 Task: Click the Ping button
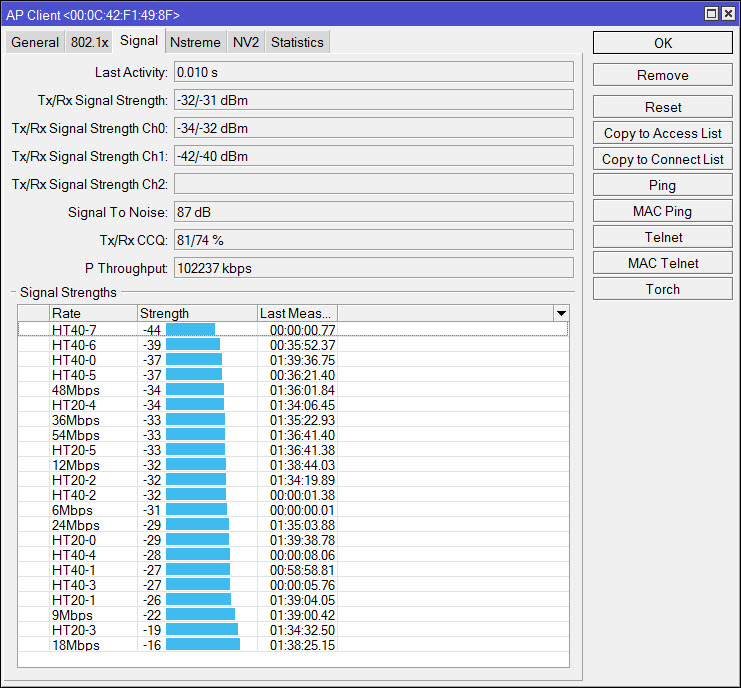(x=663, y=185)
